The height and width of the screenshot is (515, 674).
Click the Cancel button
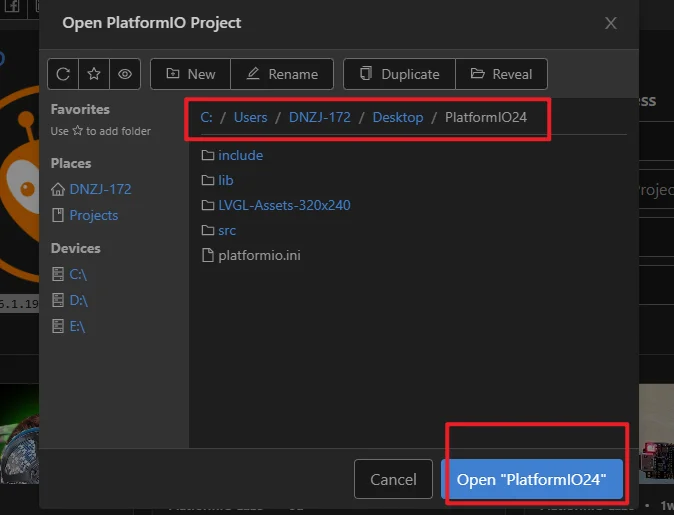(x=393, y=479)
